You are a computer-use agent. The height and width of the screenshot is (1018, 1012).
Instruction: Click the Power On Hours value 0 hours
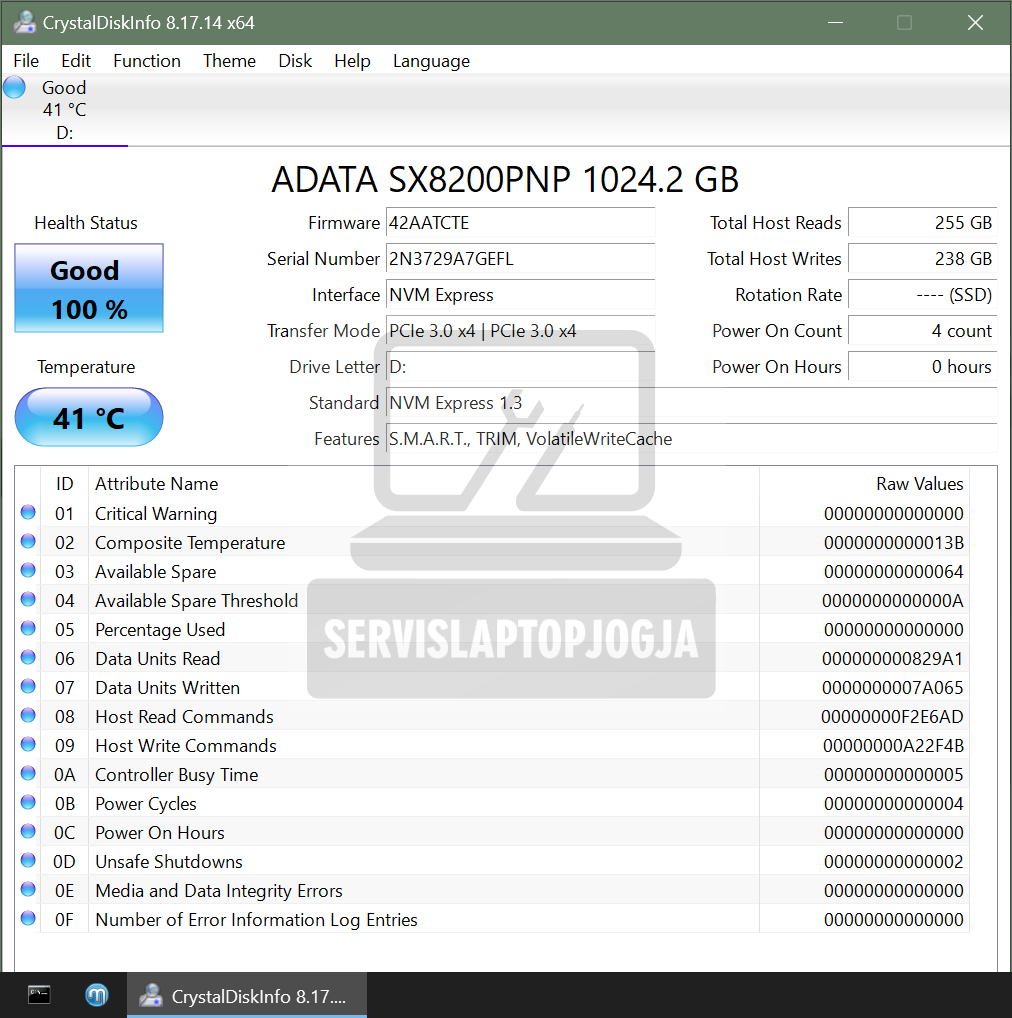[922, 367]
